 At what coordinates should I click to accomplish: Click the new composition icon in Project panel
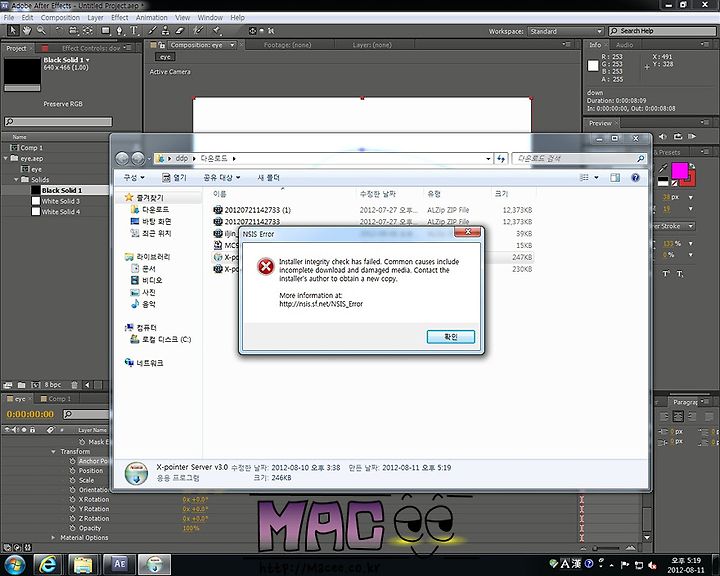point(35,385)
